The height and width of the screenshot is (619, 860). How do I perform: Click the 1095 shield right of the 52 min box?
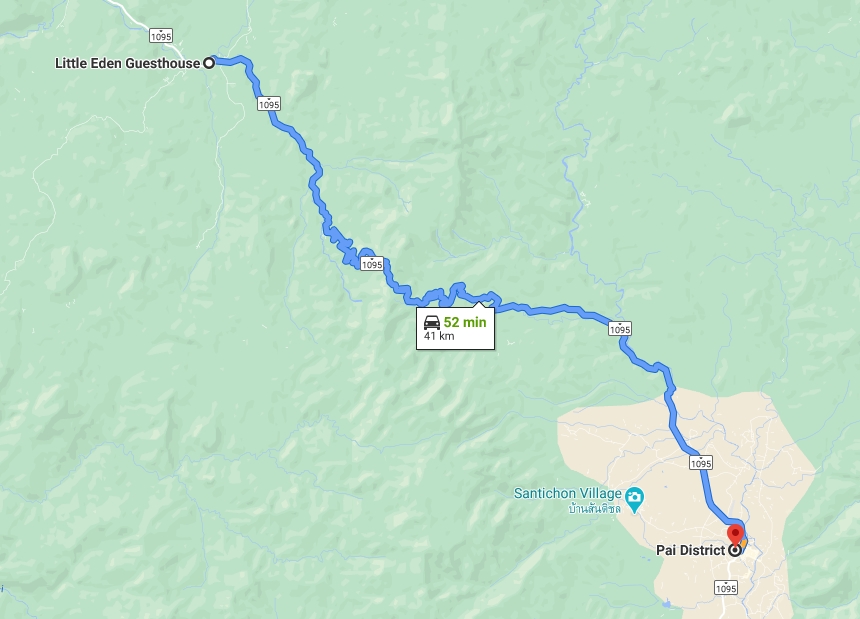pyautogui.click(x=620, y=329)
